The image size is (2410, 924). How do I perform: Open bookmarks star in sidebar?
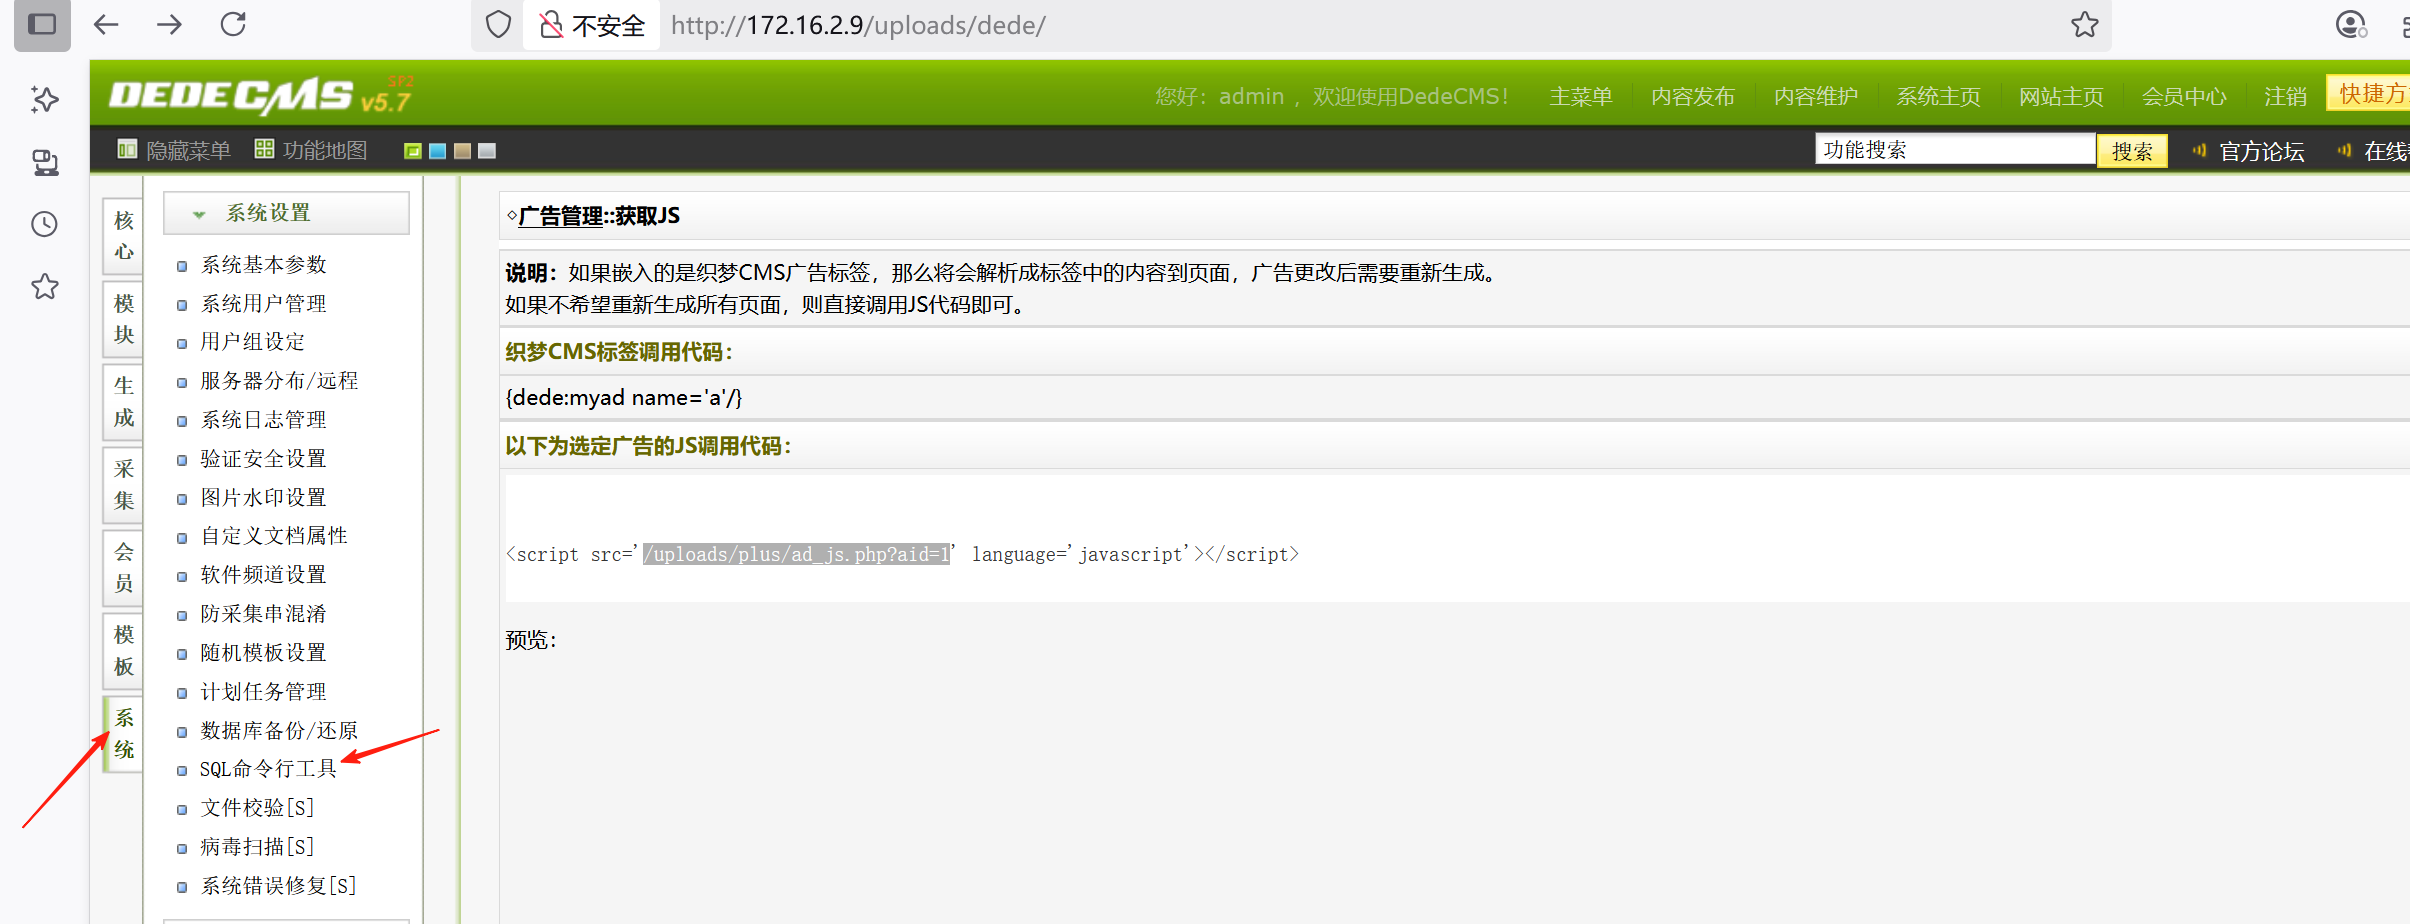point(45,287)
